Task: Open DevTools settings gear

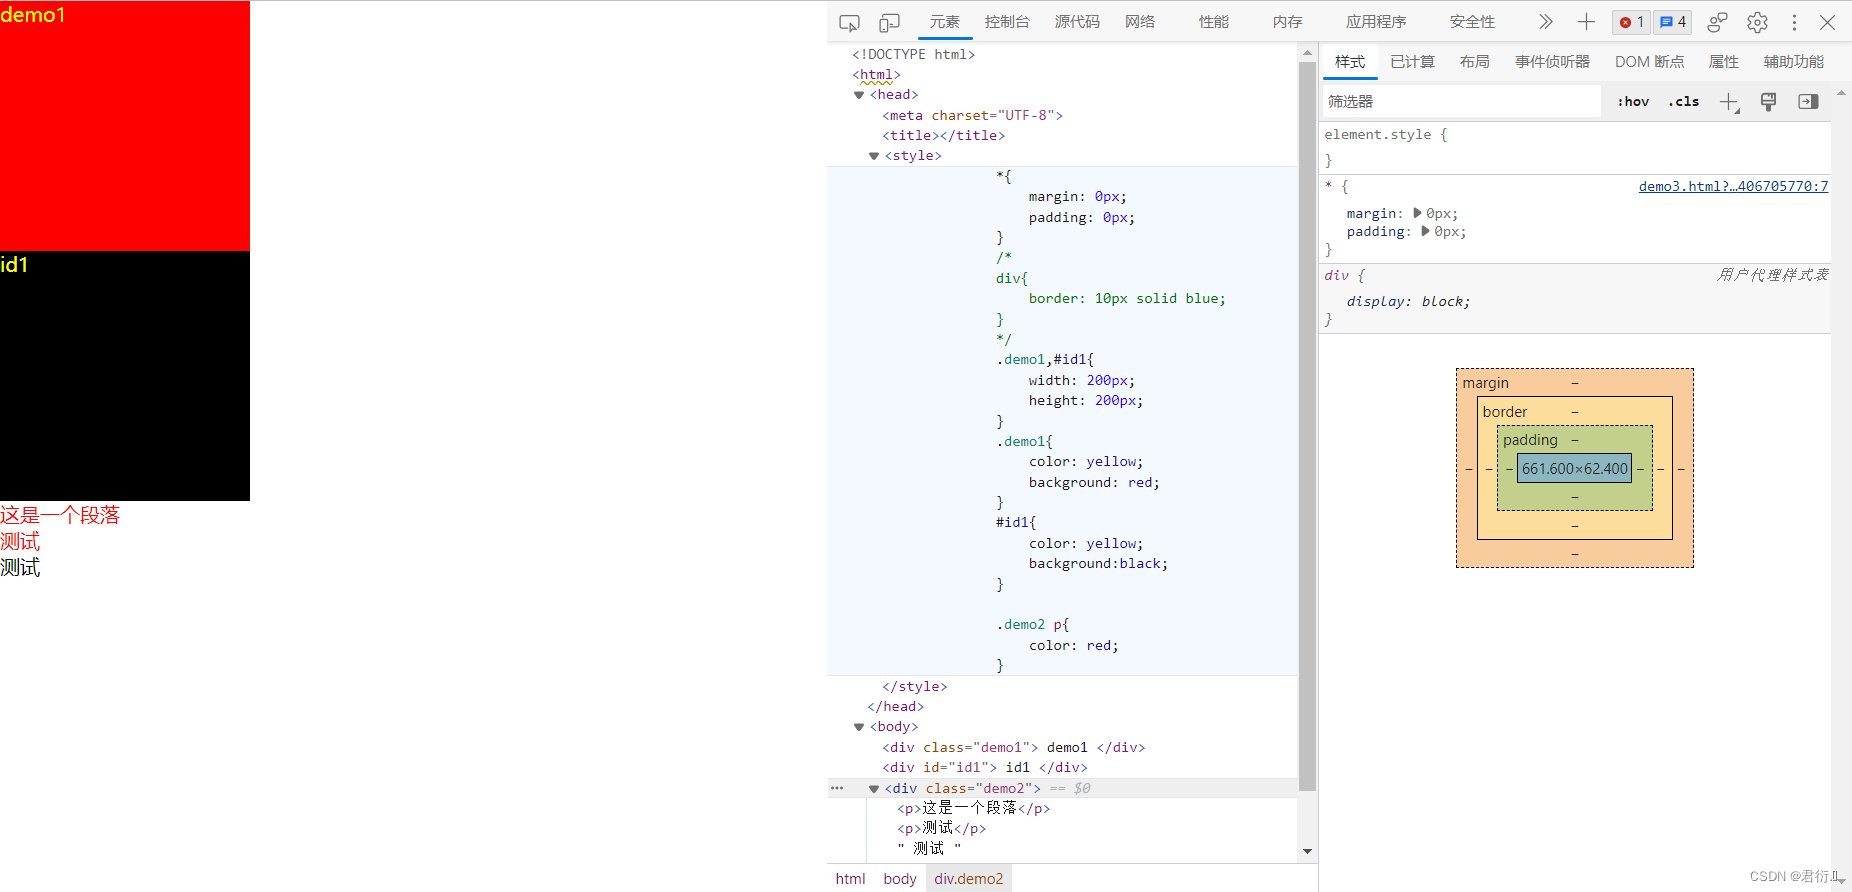Action: [x=1757, y=22]
